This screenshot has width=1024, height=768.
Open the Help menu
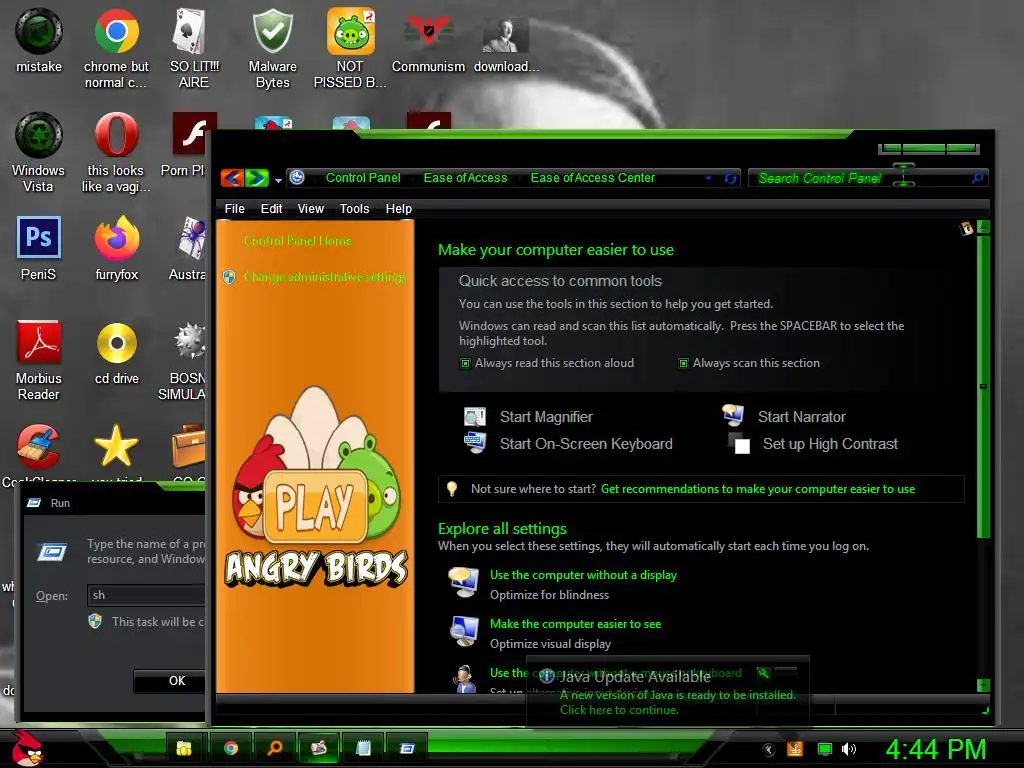pyautogui.click(x=398, y=209)
